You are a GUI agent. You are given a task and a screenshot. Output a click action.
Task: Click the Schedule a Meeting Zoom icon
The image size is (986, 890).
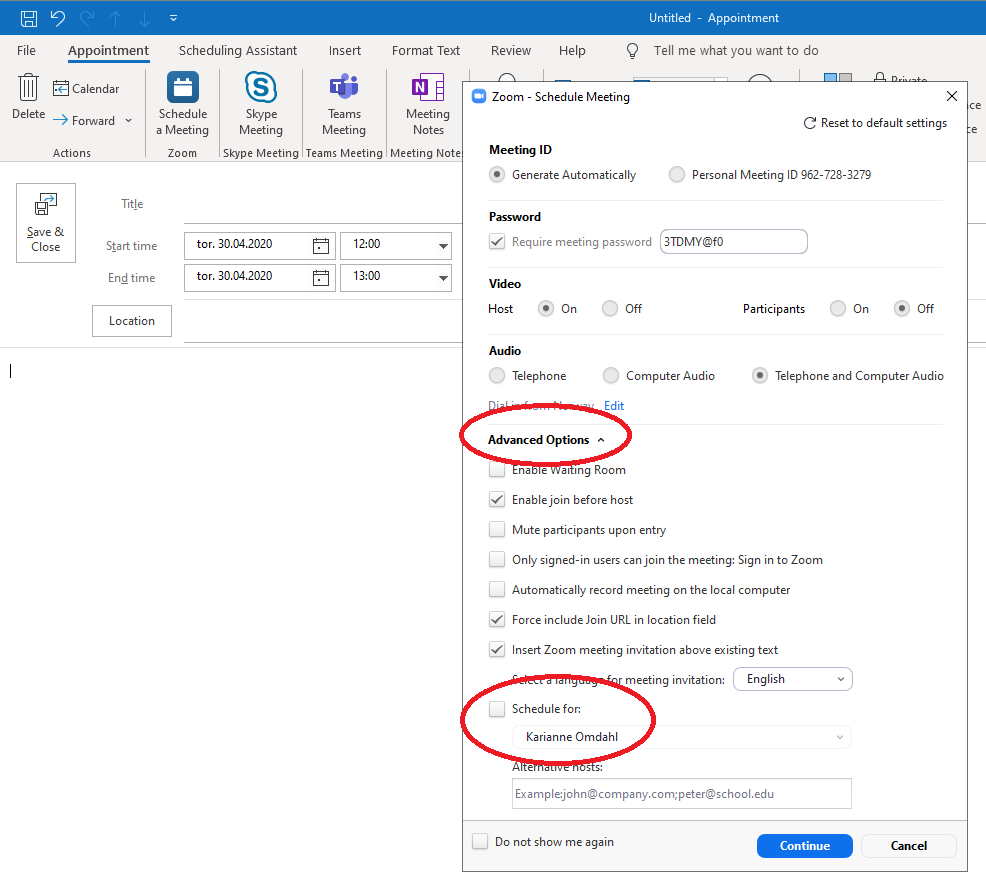[x=182, y=90]
